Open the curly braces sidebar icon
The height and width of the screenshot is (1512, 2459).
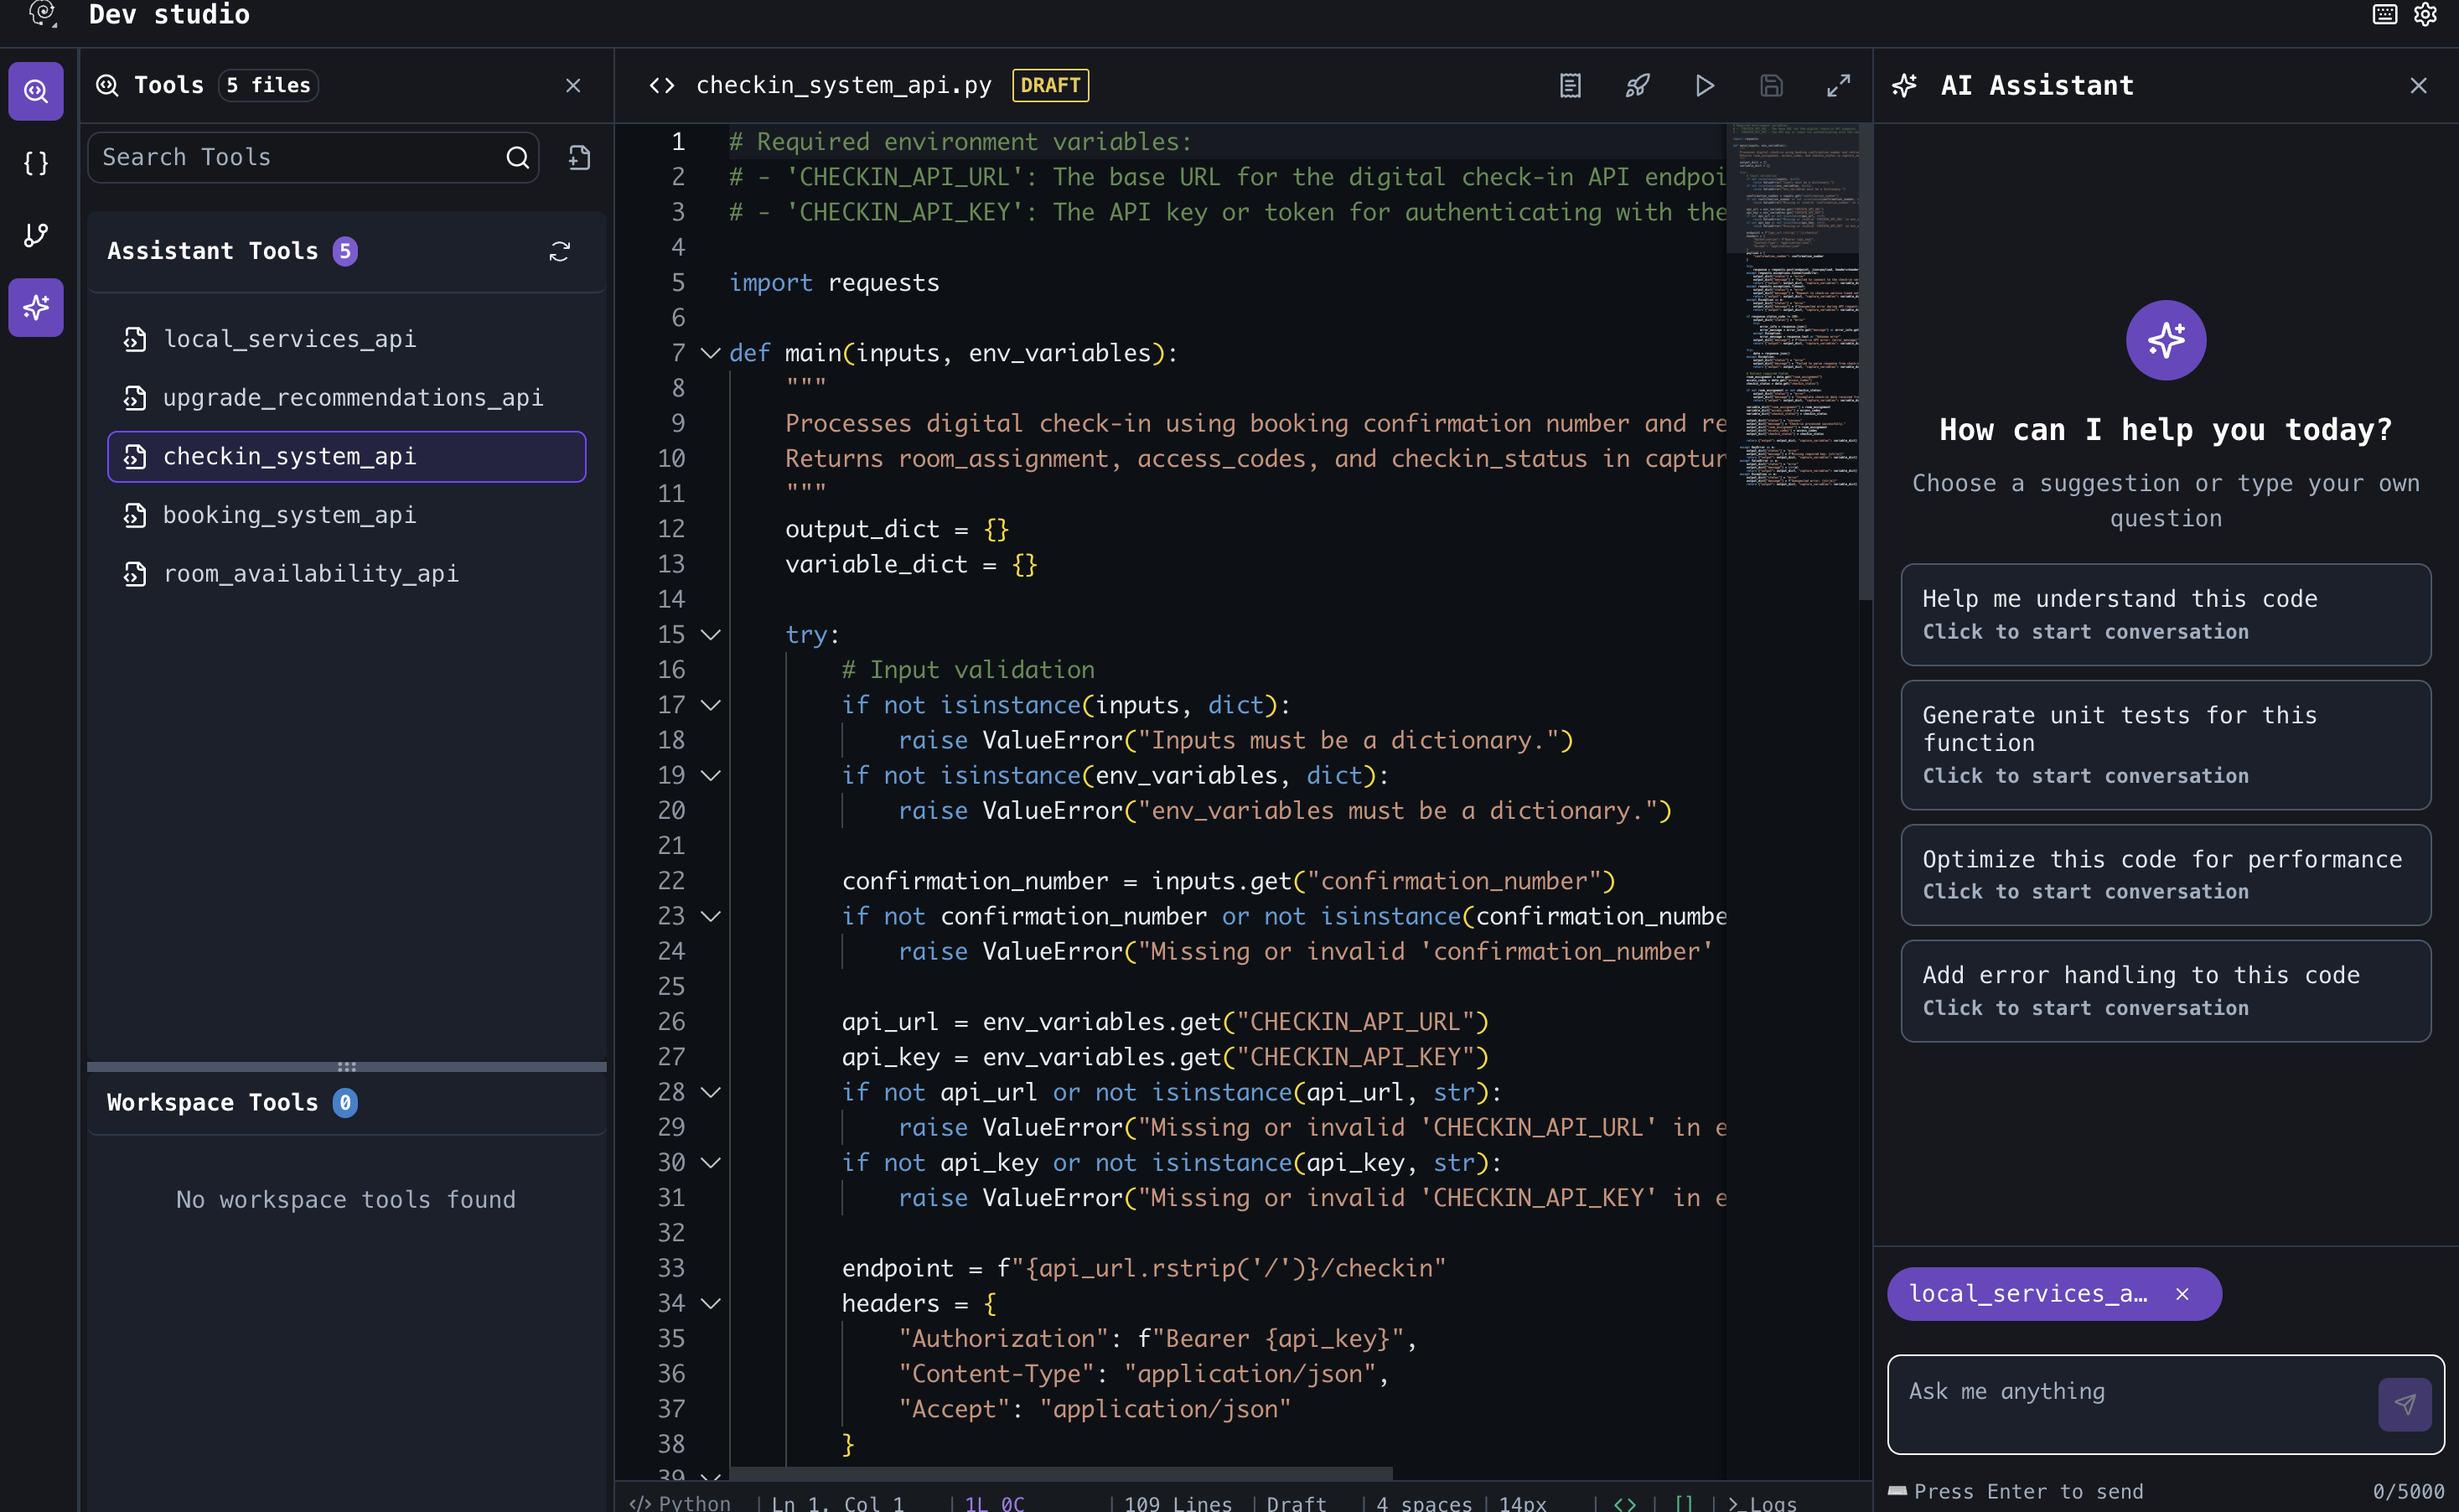pos(36,163)
